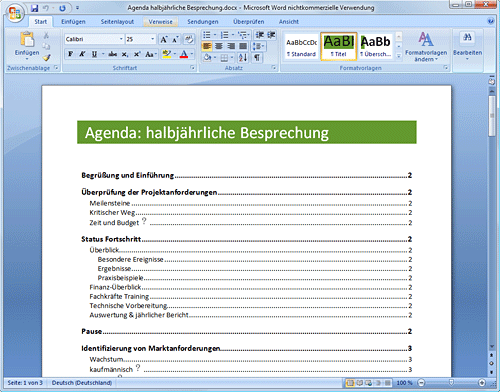The width and height of the screenshot is (500, 392).
Task: Open the Seitenlayout ribbon tab
Action: coord(117,22)
